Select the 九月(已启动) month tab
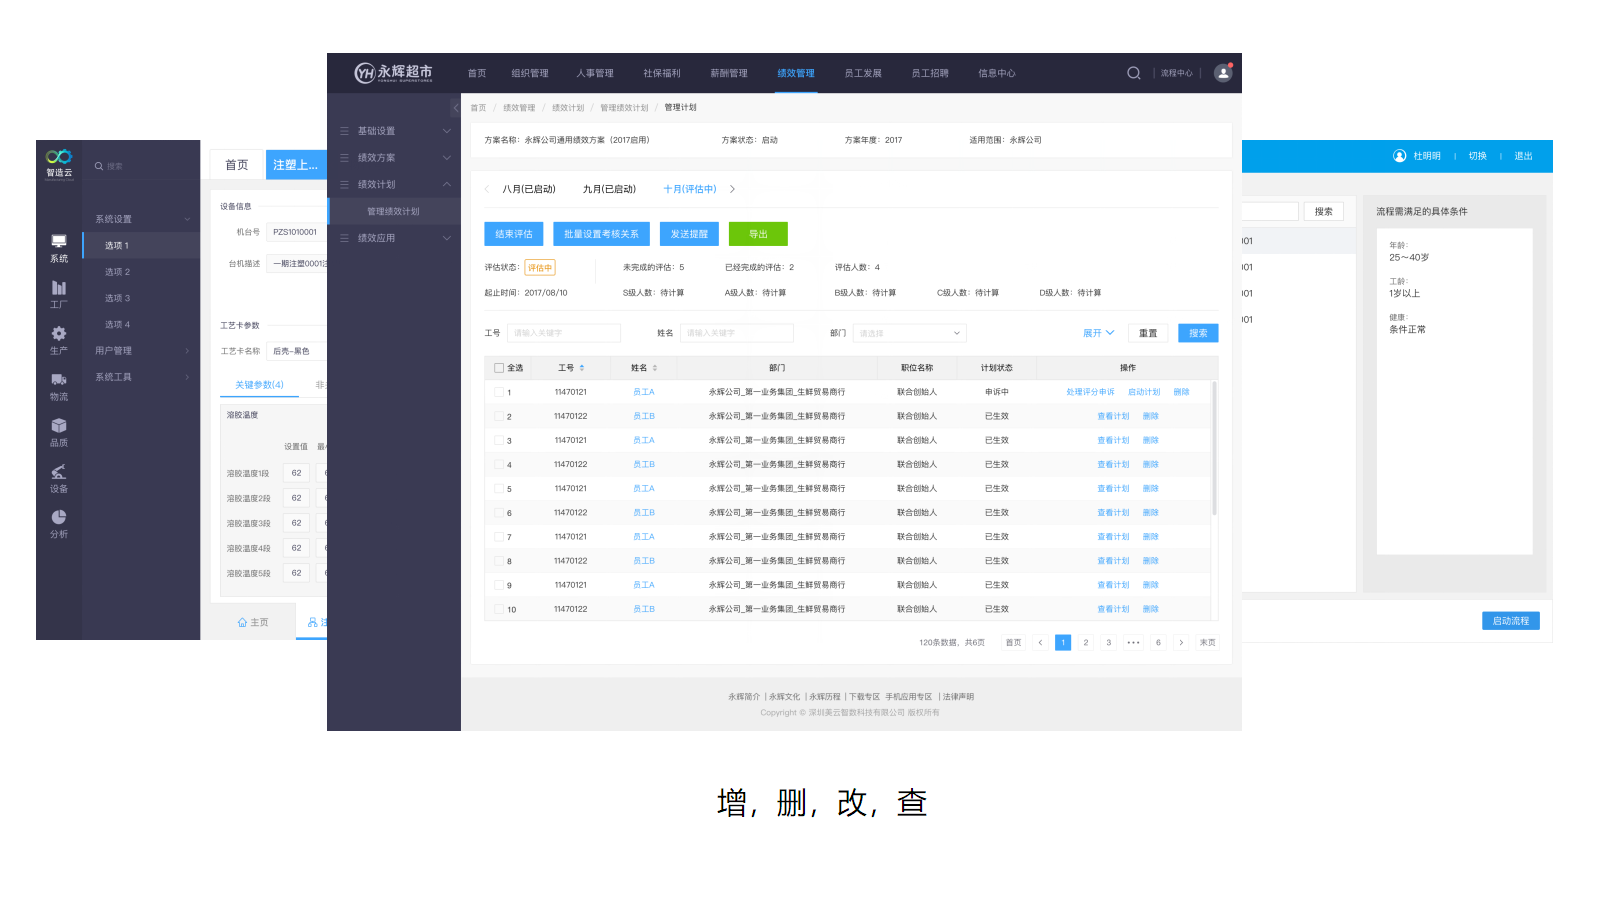 [x=609, y=189]
